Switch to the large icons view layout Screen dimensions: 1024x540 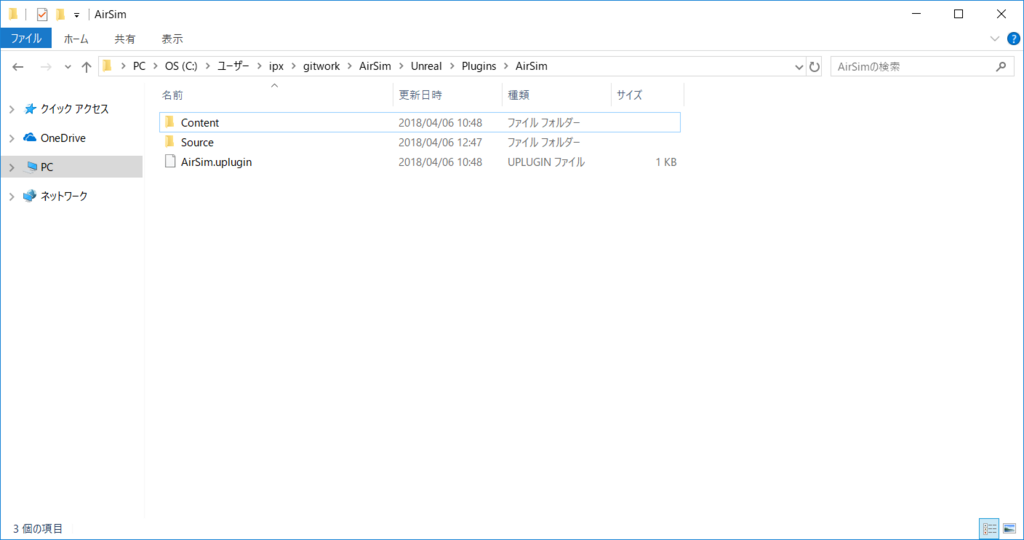coord(1009,528)
